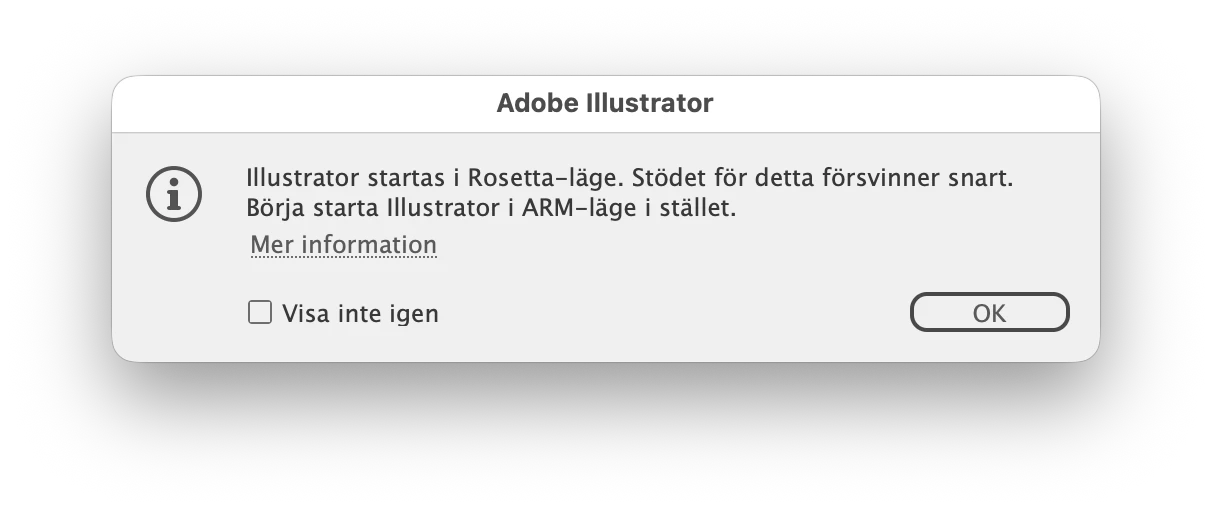Viewport: 1212px width, 510px height.
Task: Click the rounded OK button outline
Action: [989, 312]
